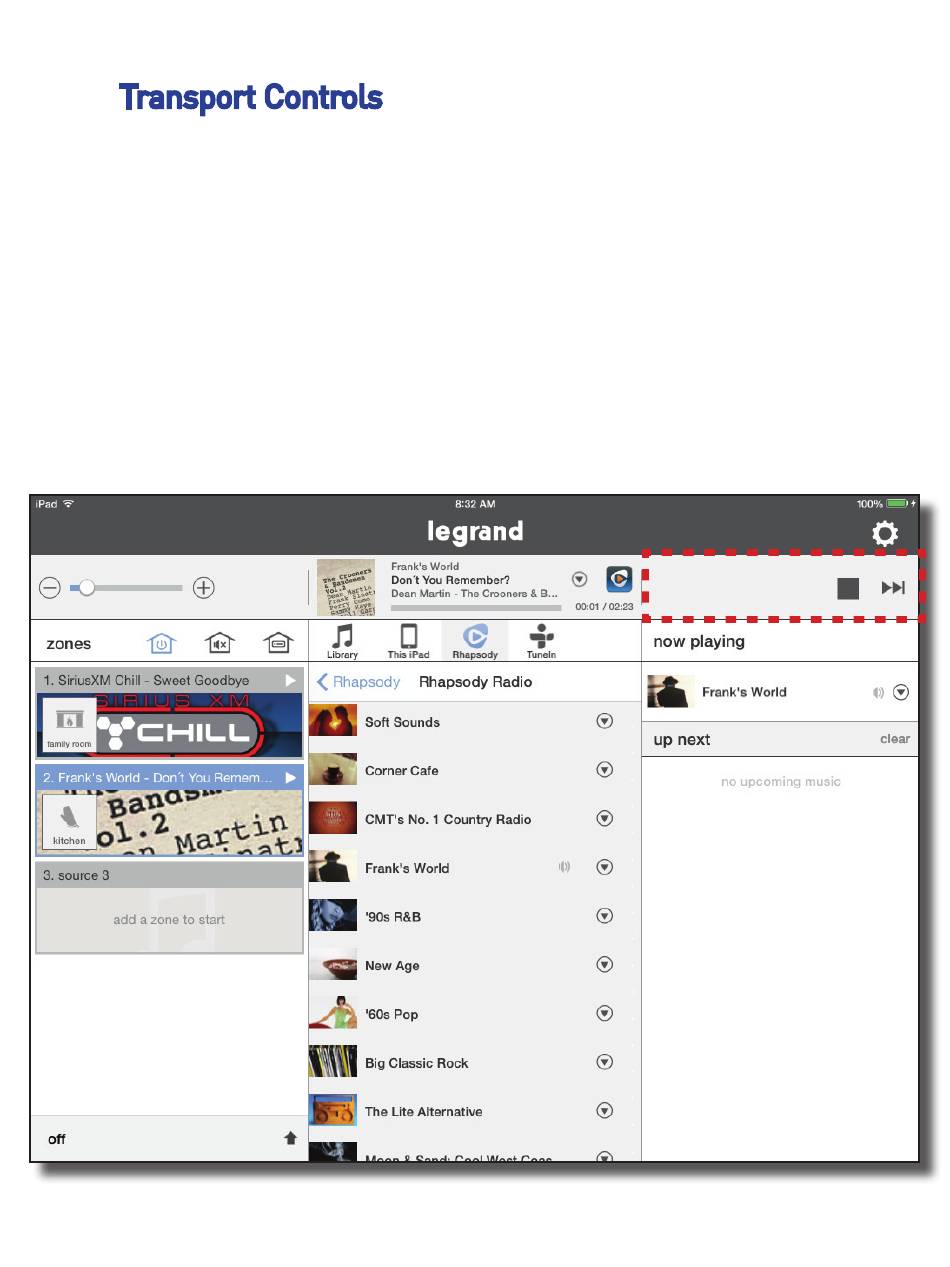The width and height of the screenshot is (950, 1267).
Task: Increase volume with the plus icon
Action: (x=204, y=588)
